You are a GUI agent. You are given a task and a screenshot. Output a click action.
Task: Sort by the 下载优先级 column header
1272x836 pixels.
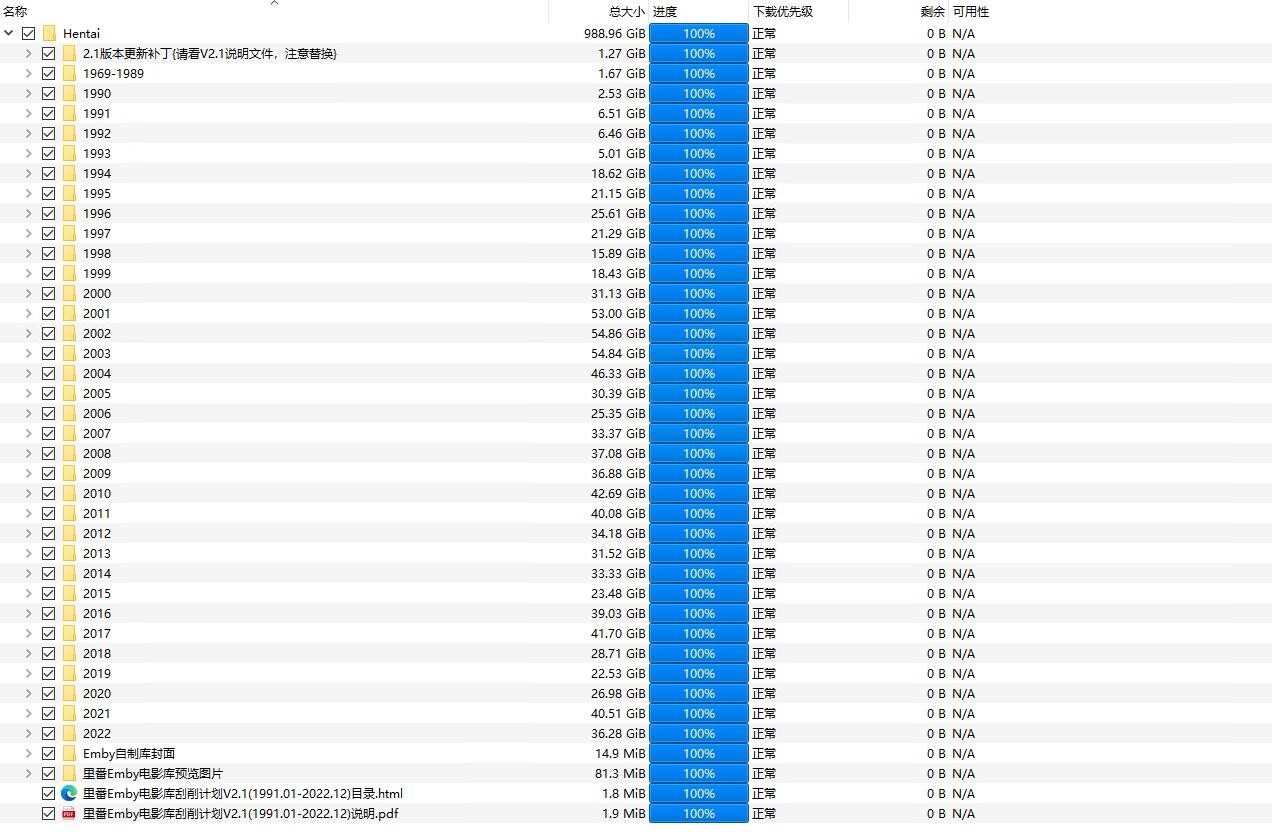[x=799, y=12]
